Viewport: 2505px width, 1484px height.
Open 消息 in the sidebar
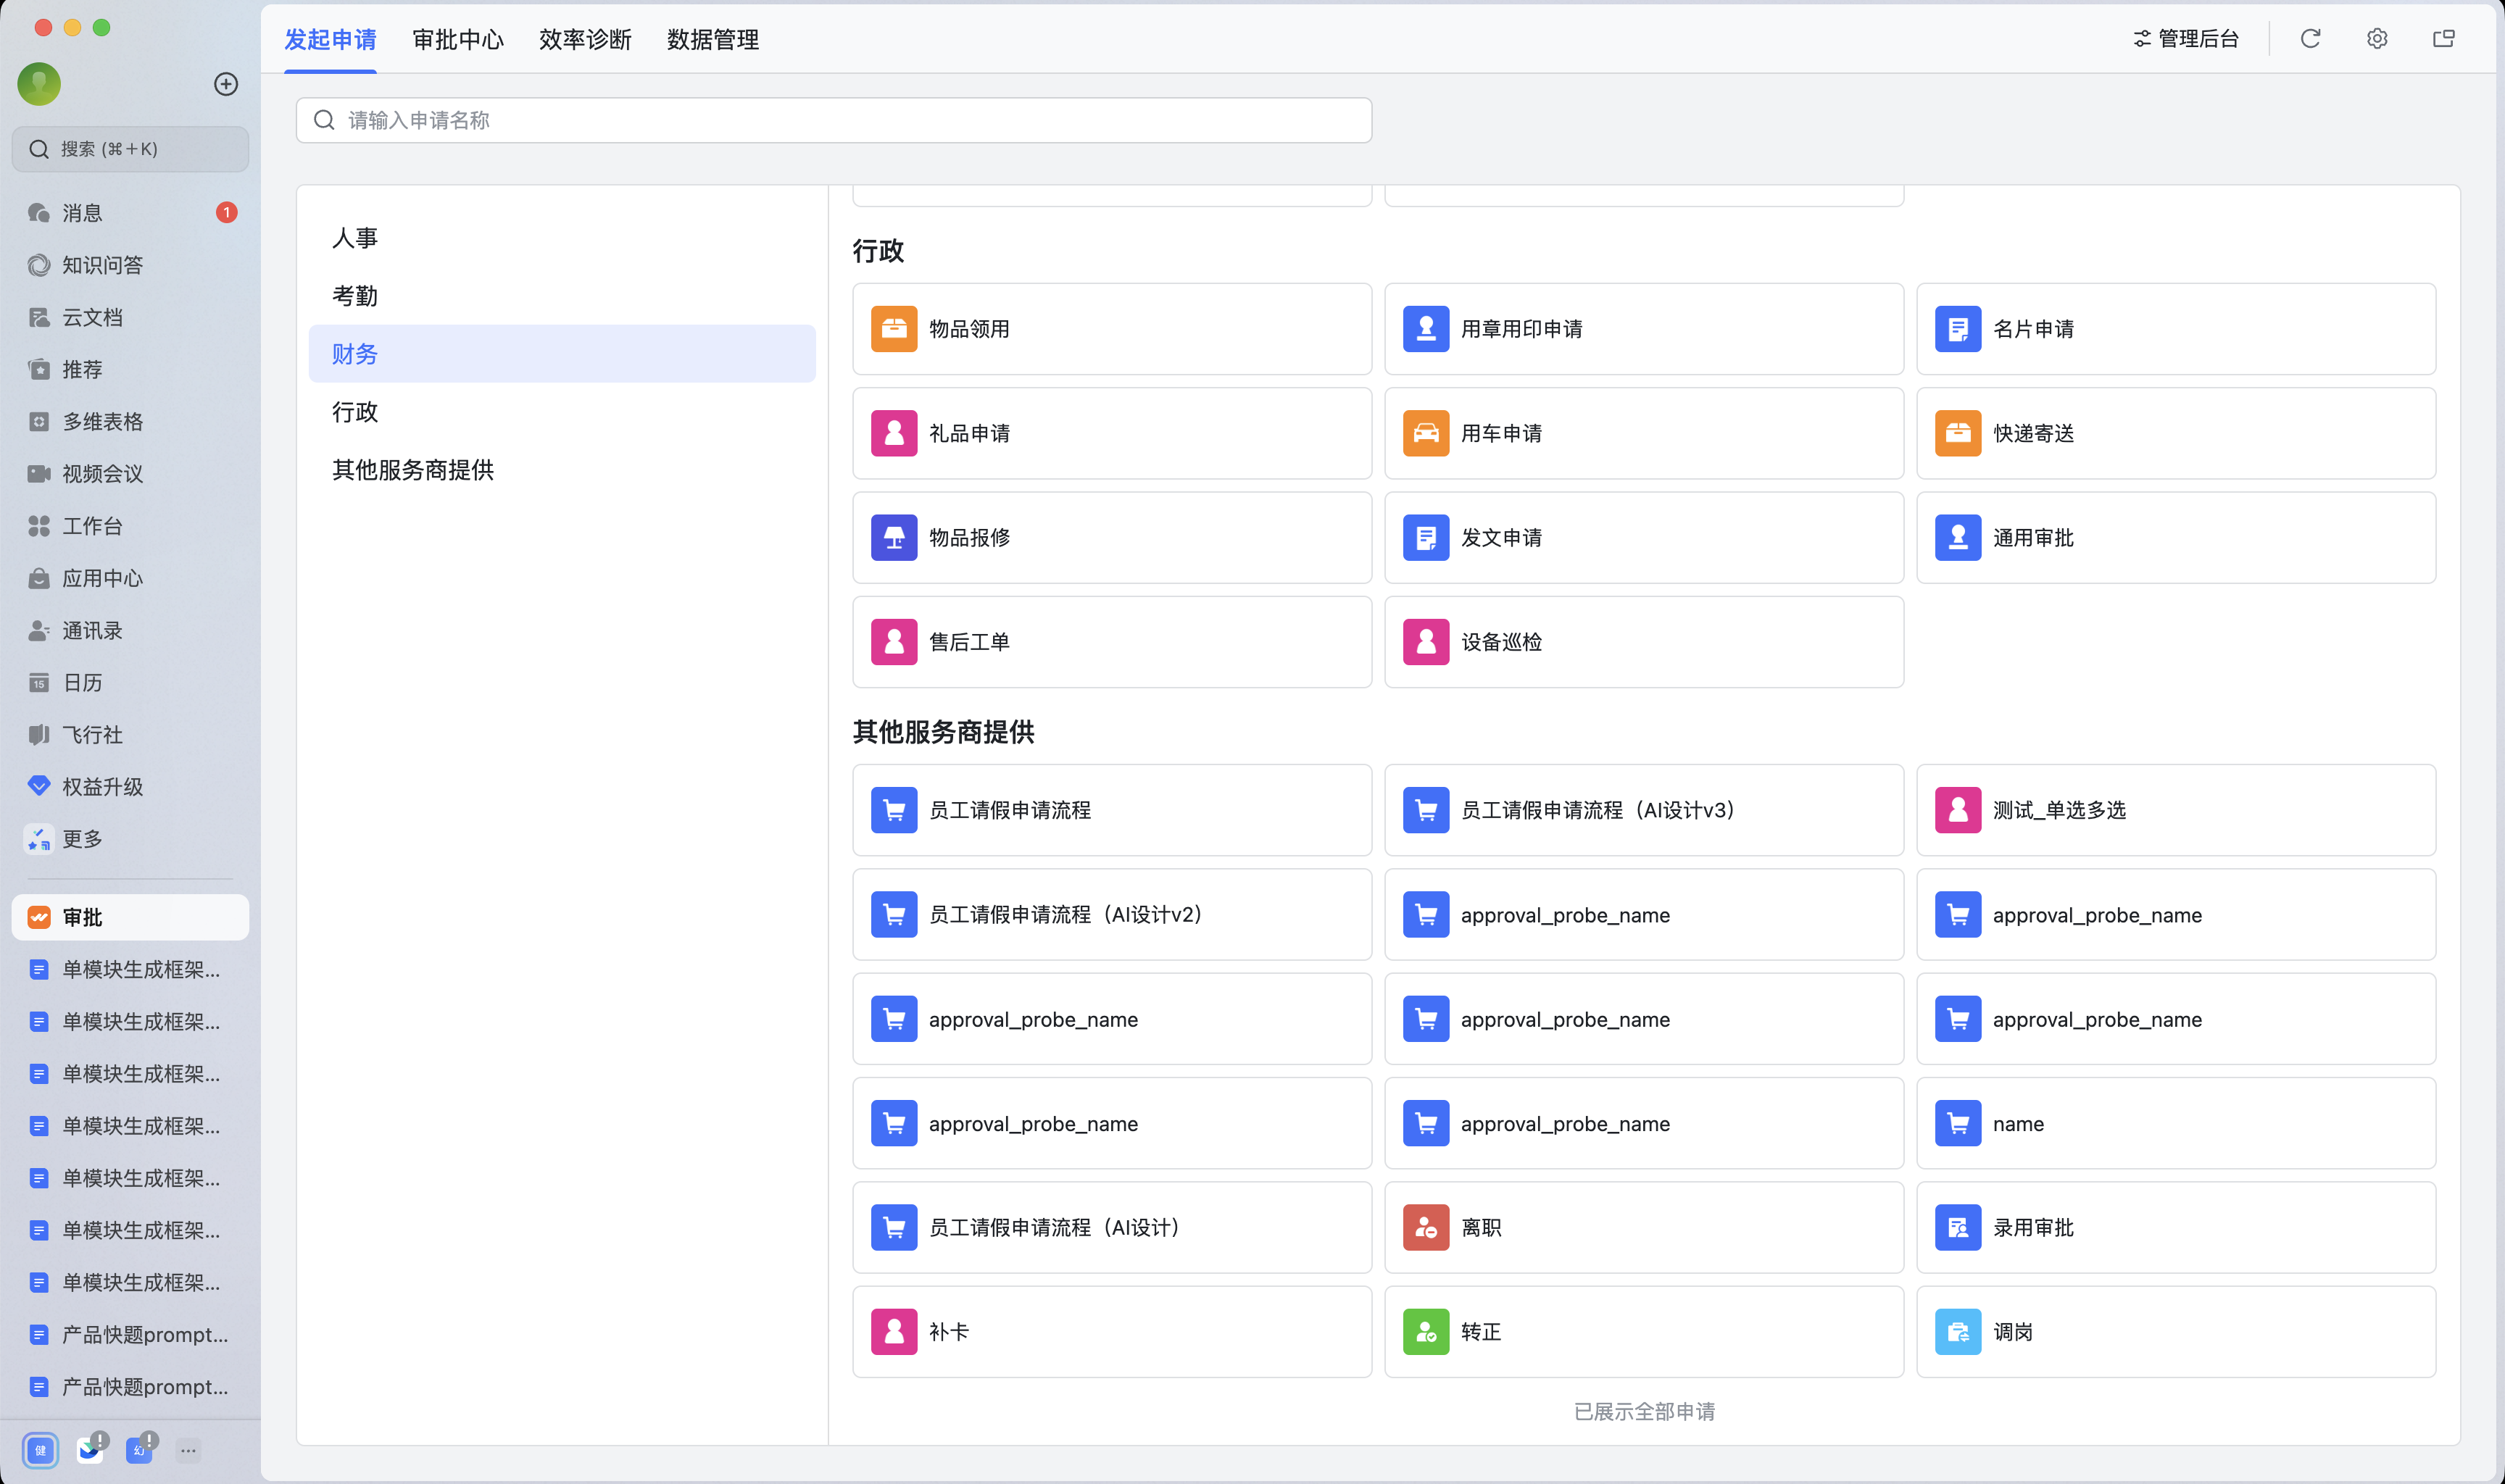pos(130,213)
